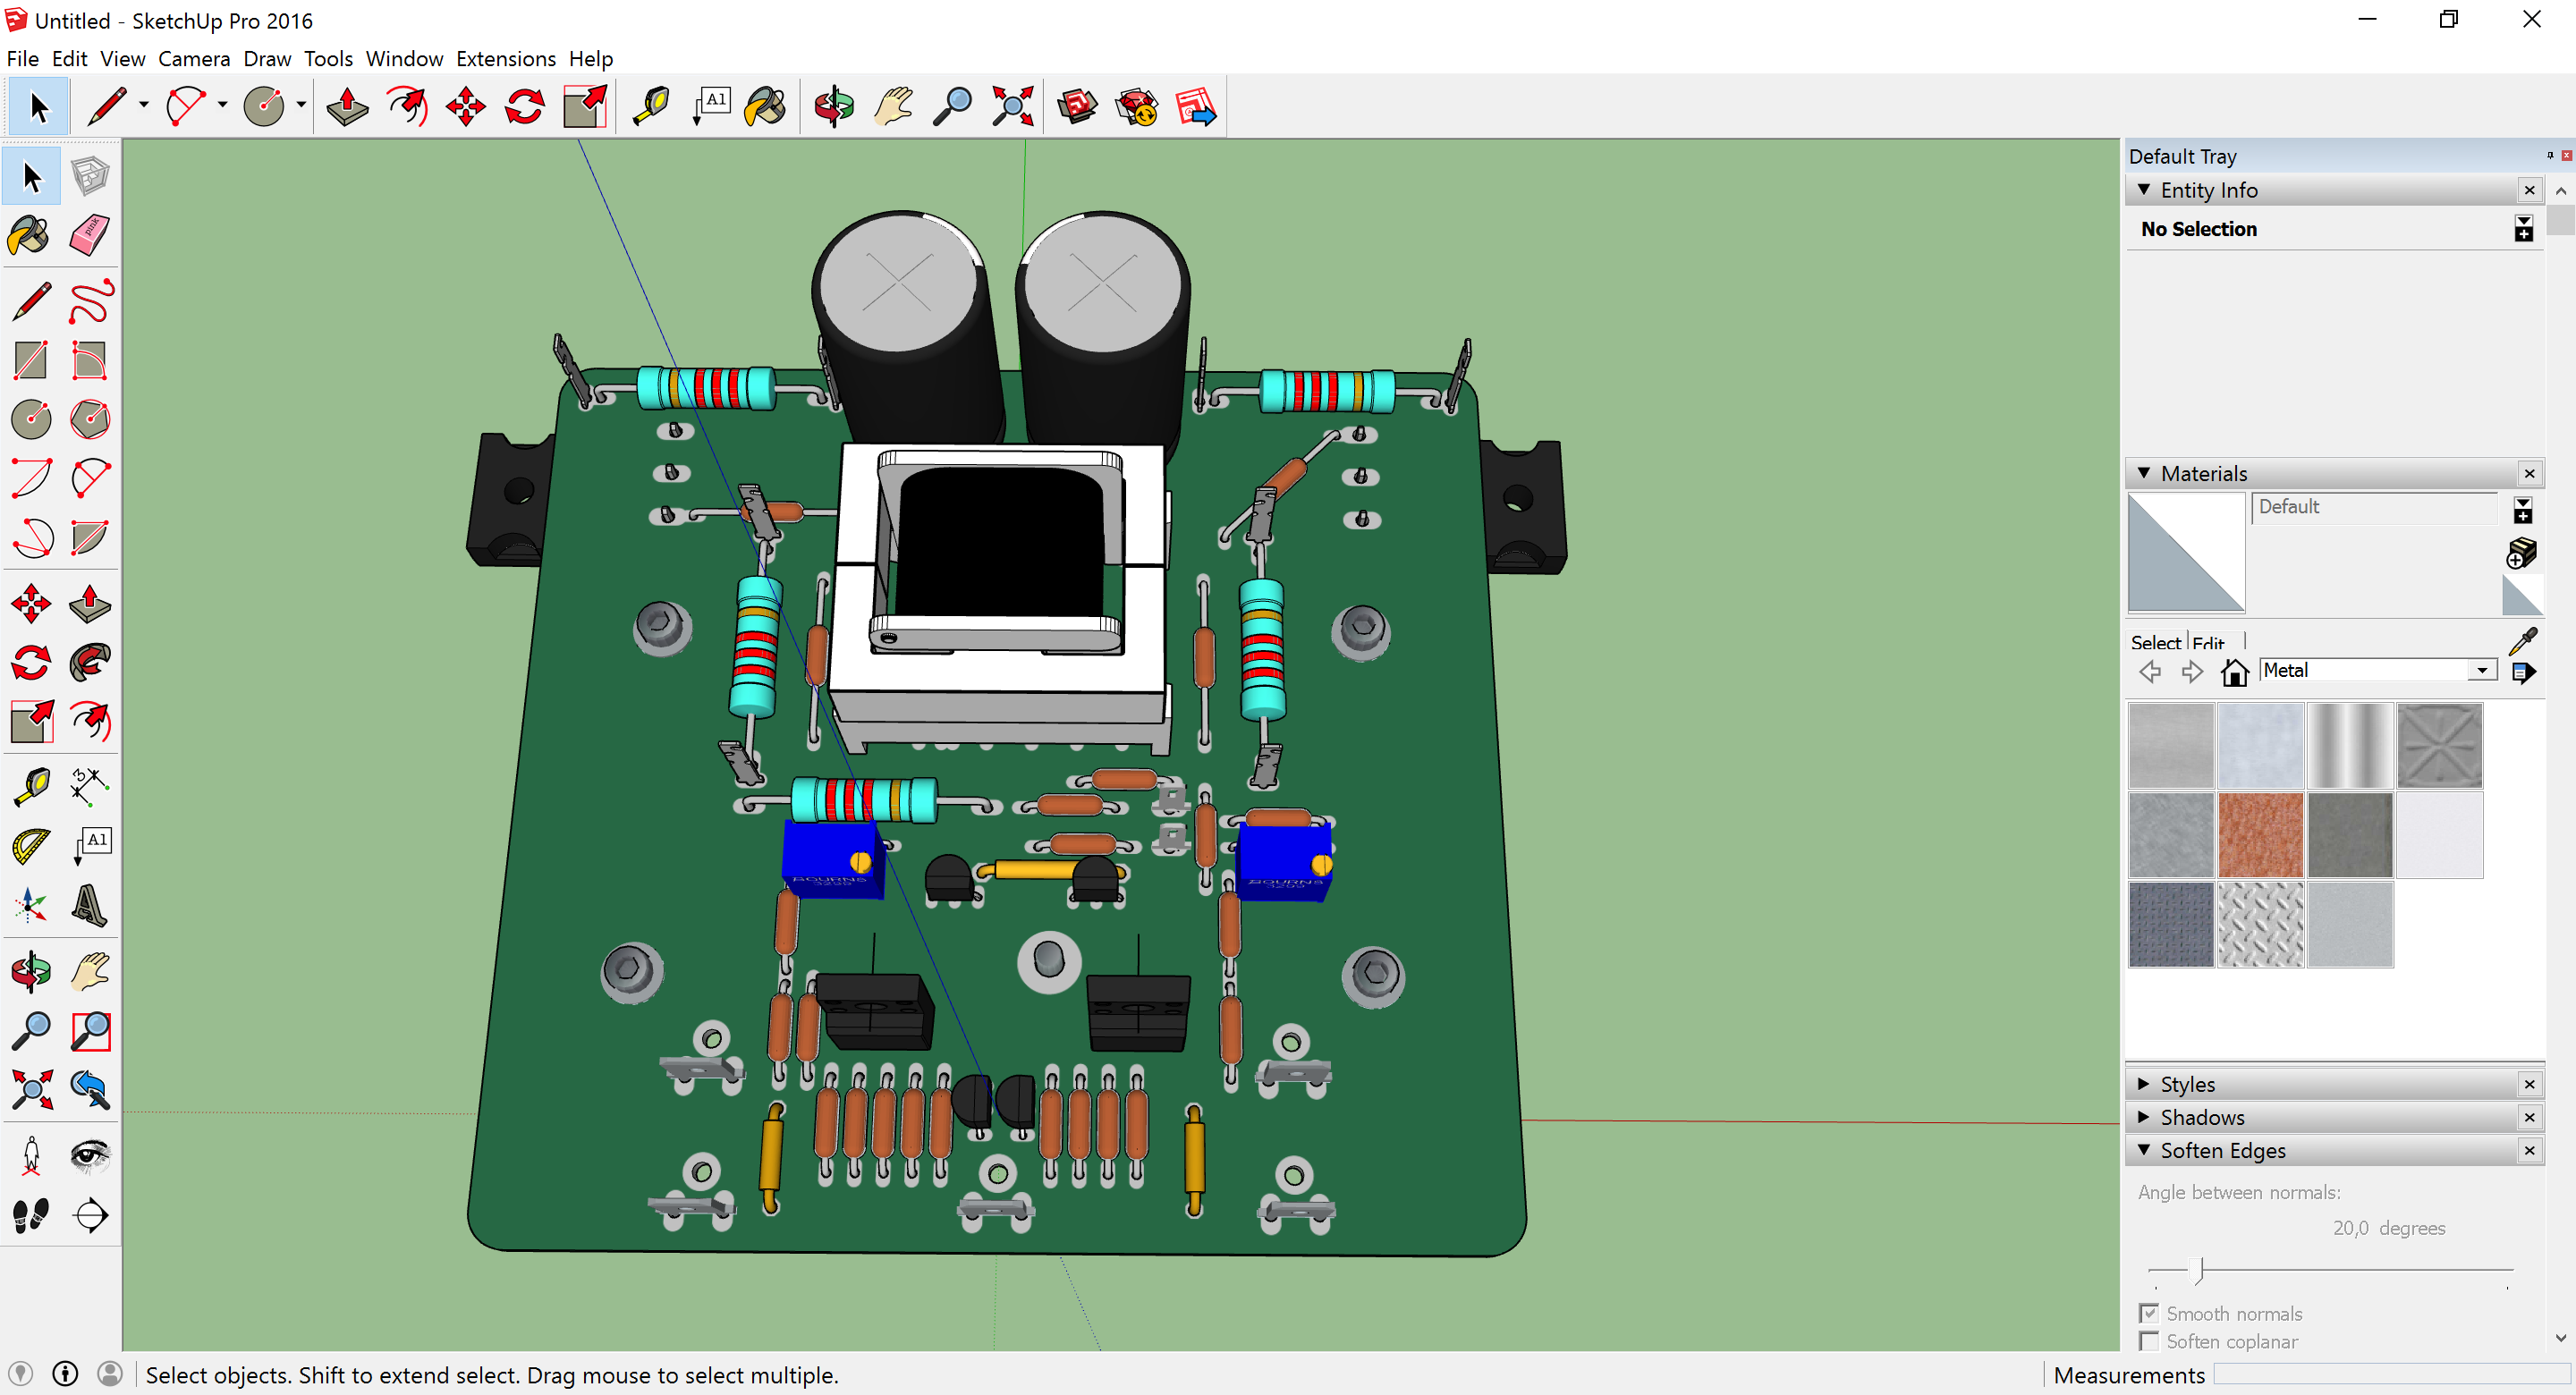Image resolution: width=2576 pixels, height=1395 pixels.
Task: Choose the Pie arc tool
Action: (90, 538)
